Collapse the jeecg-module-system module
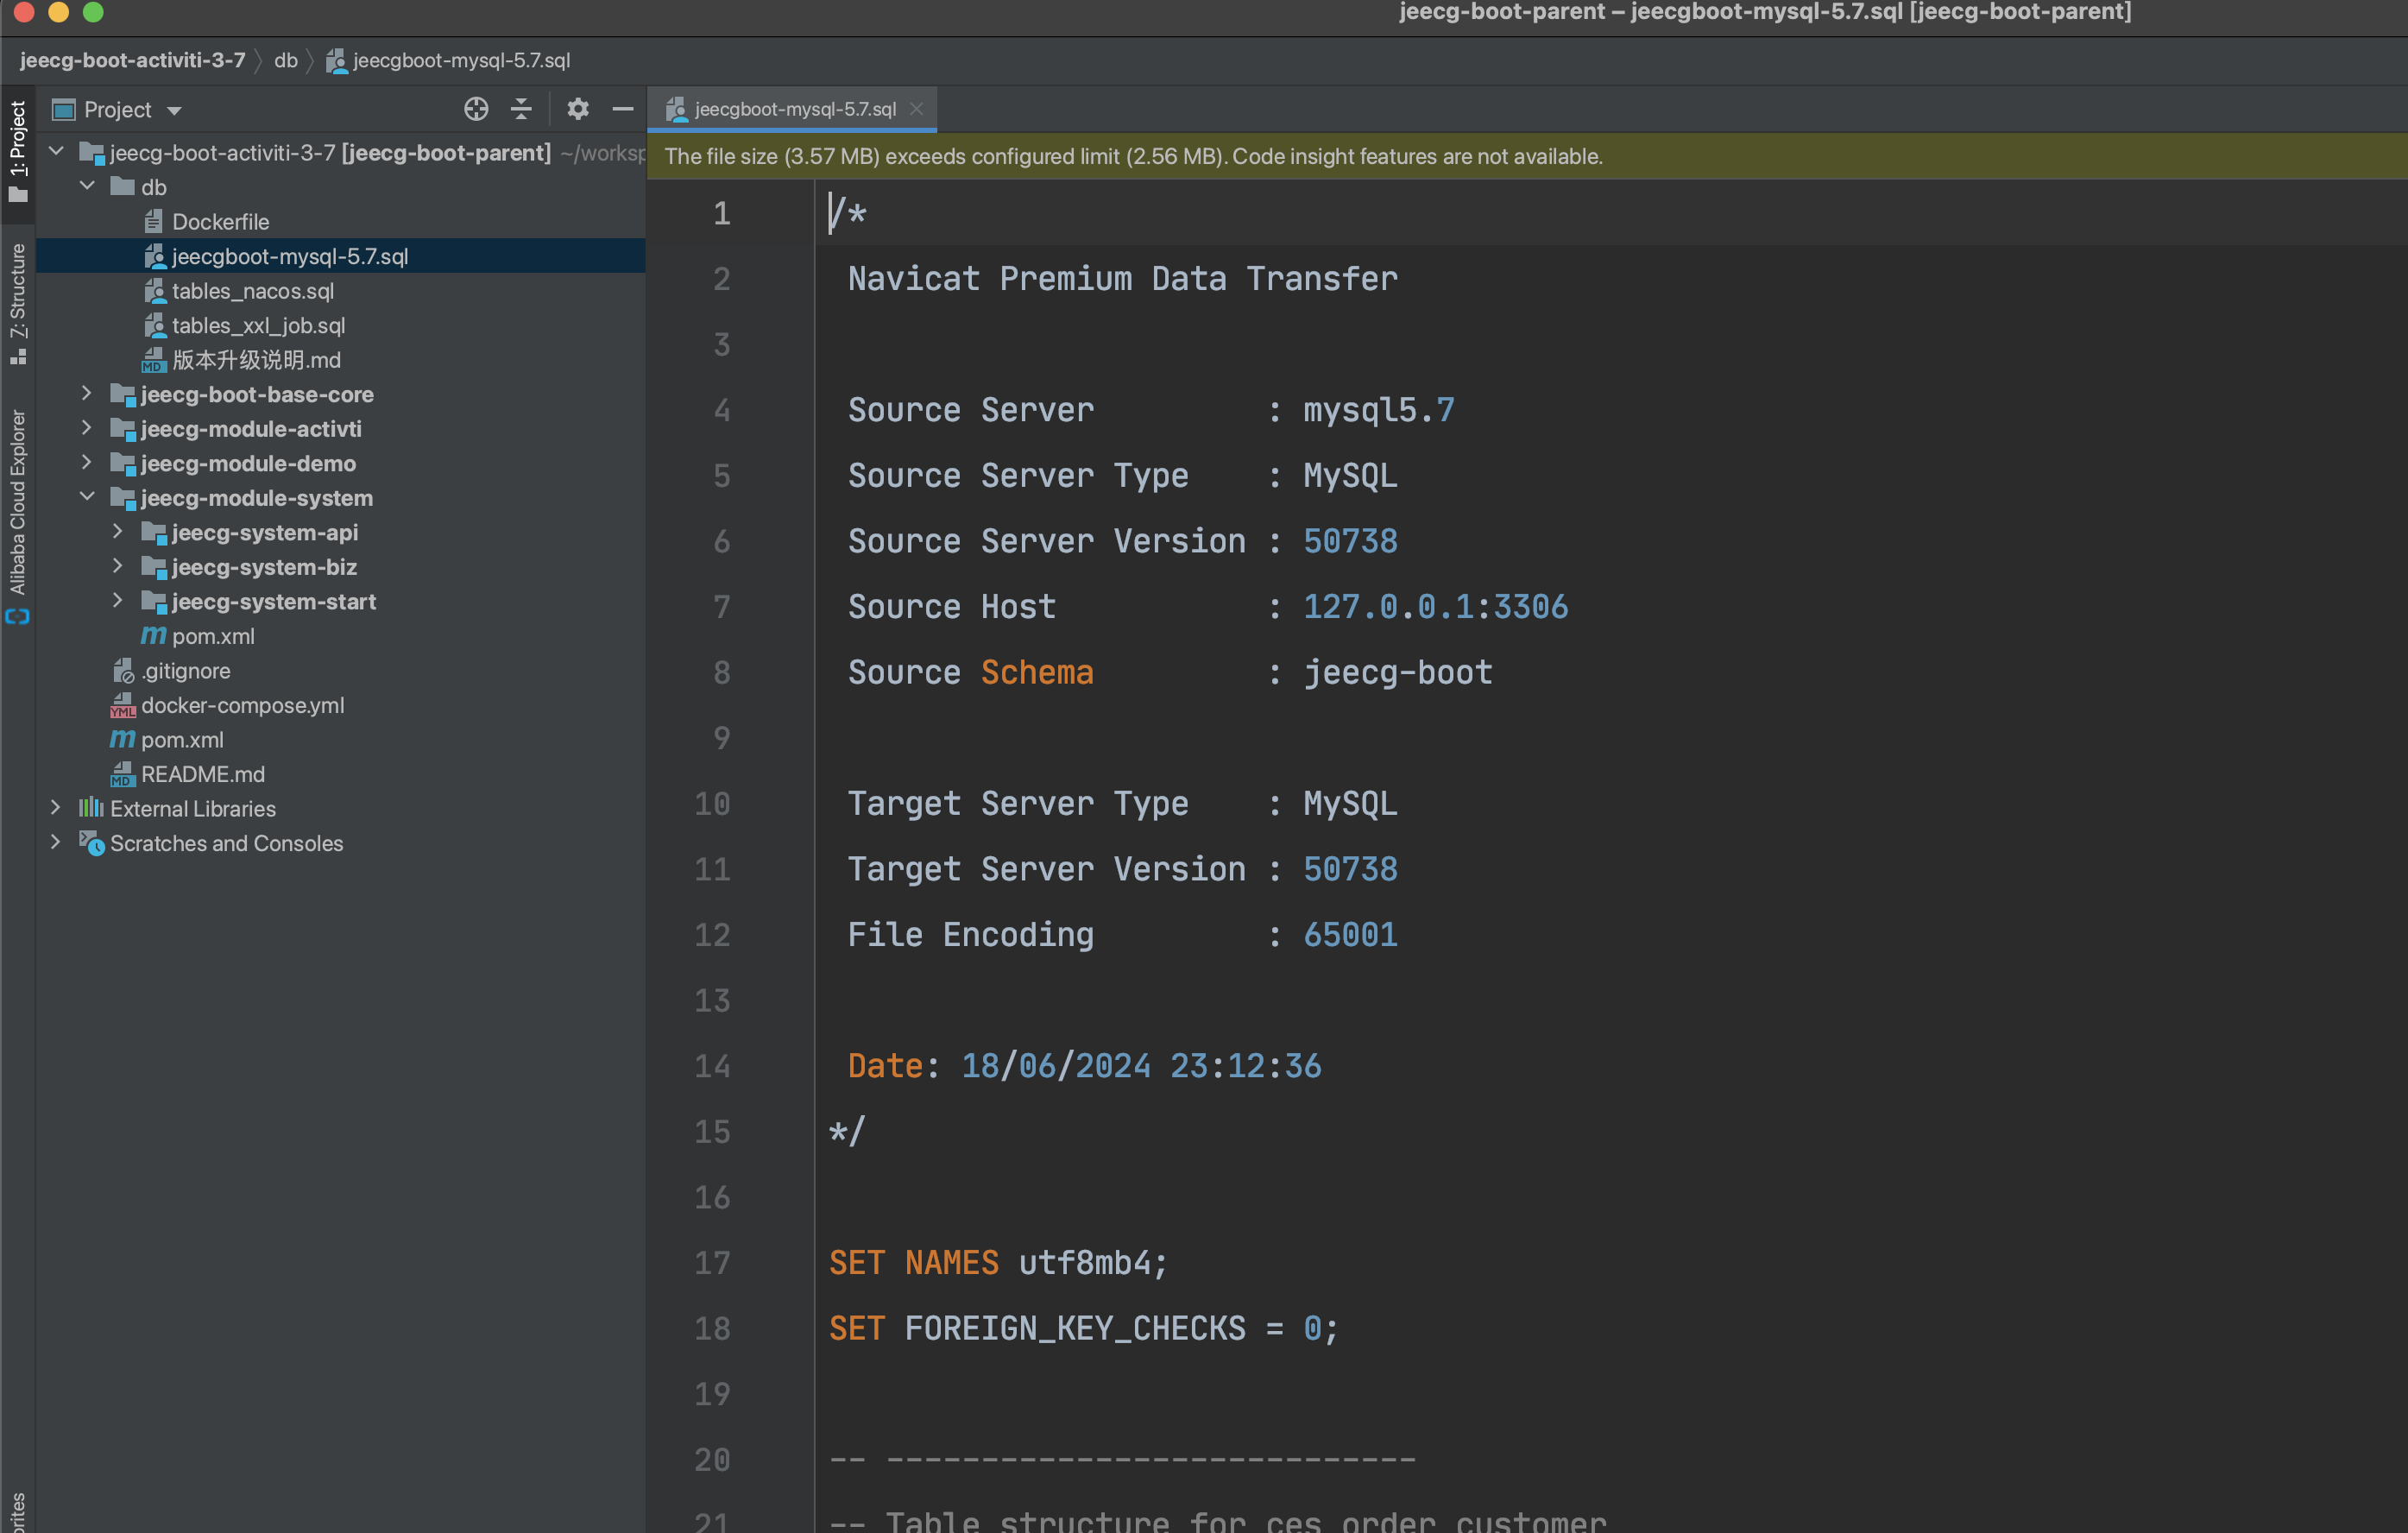The image size is (2408, 1533). click(87, 497)
